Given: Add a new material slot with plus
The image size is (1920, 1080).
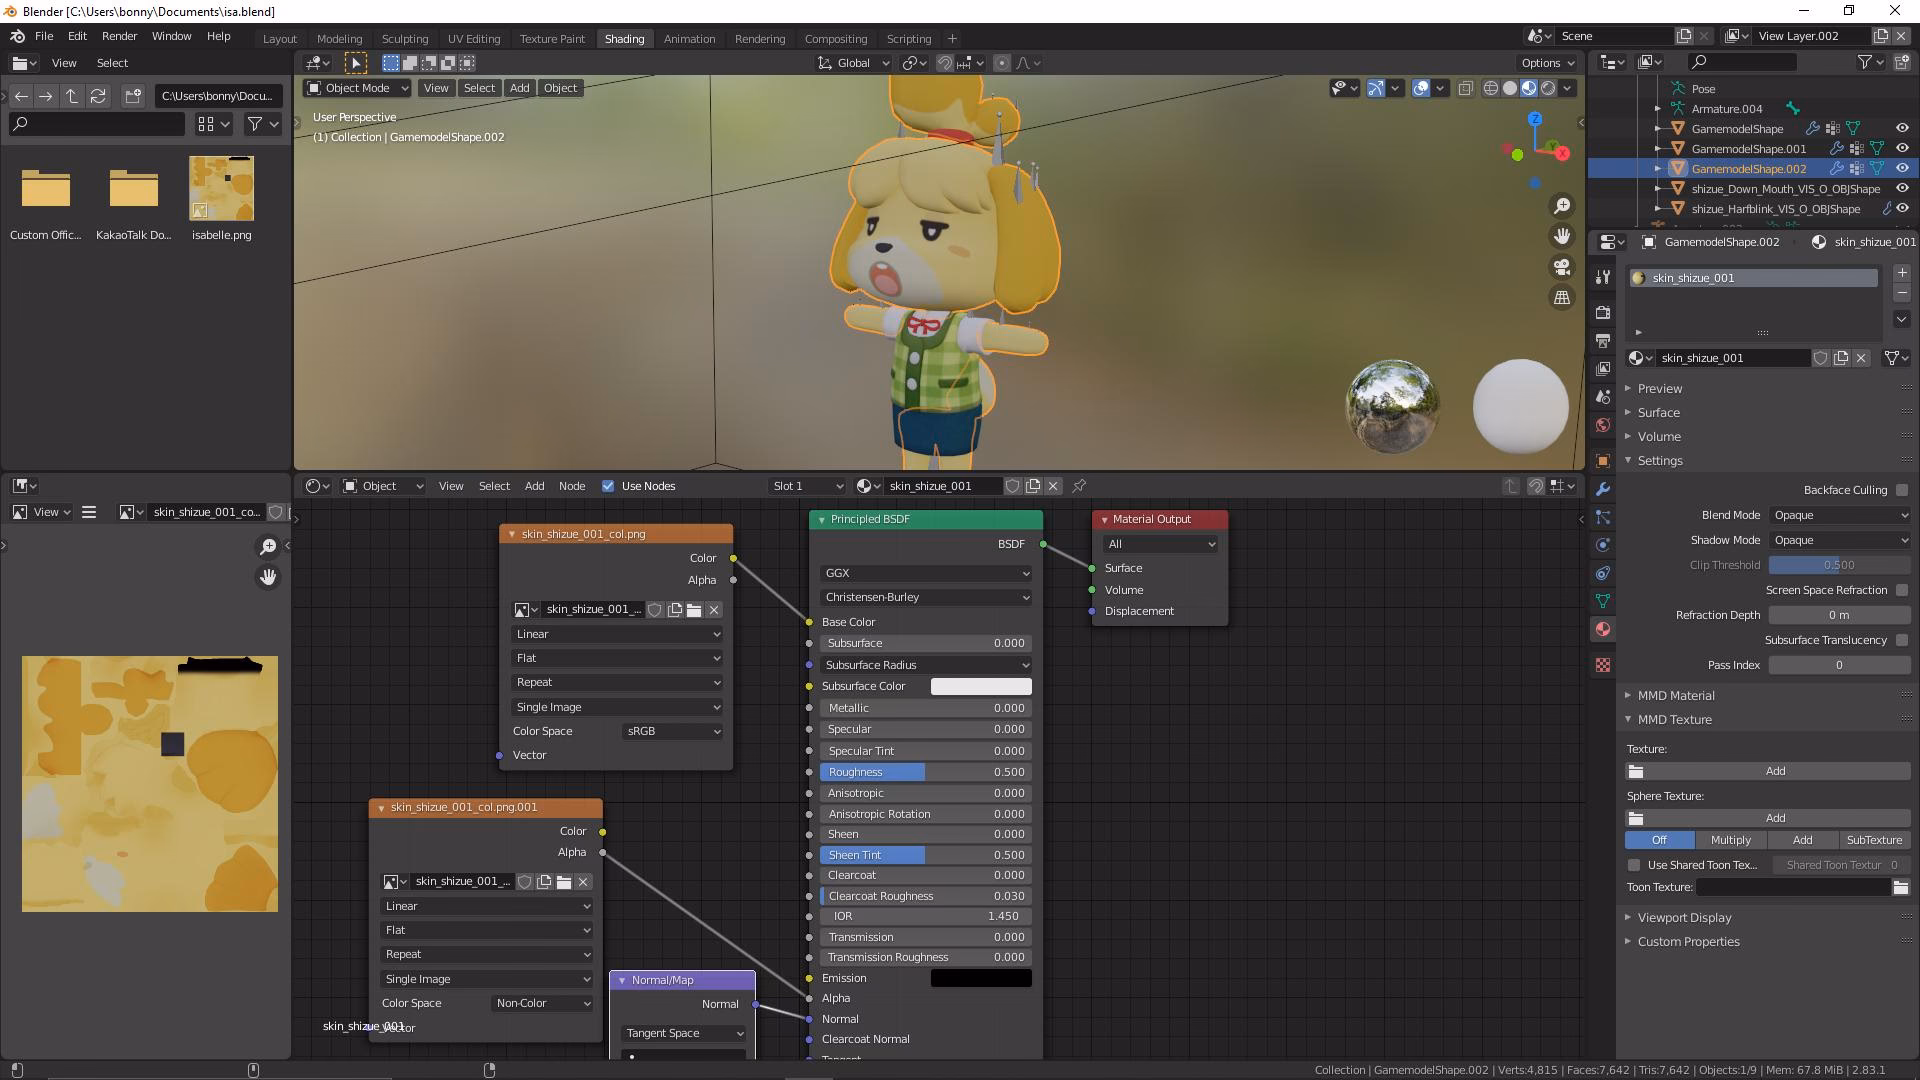Looking at the screenshot, I should point(1902,273).
